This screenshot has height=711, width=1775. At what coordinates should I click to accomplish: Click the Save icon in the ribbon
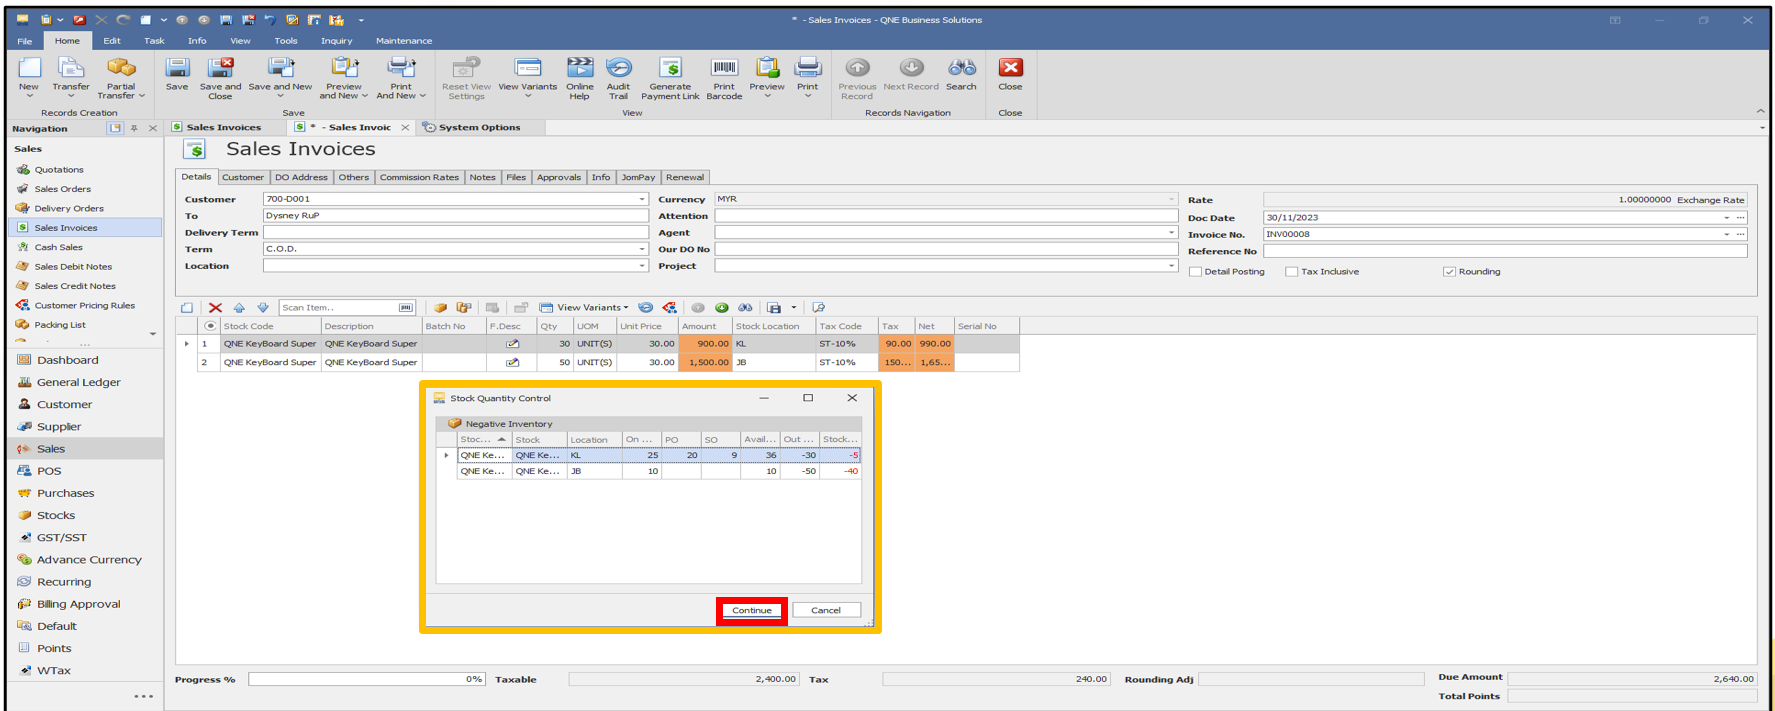click(177, 68)
